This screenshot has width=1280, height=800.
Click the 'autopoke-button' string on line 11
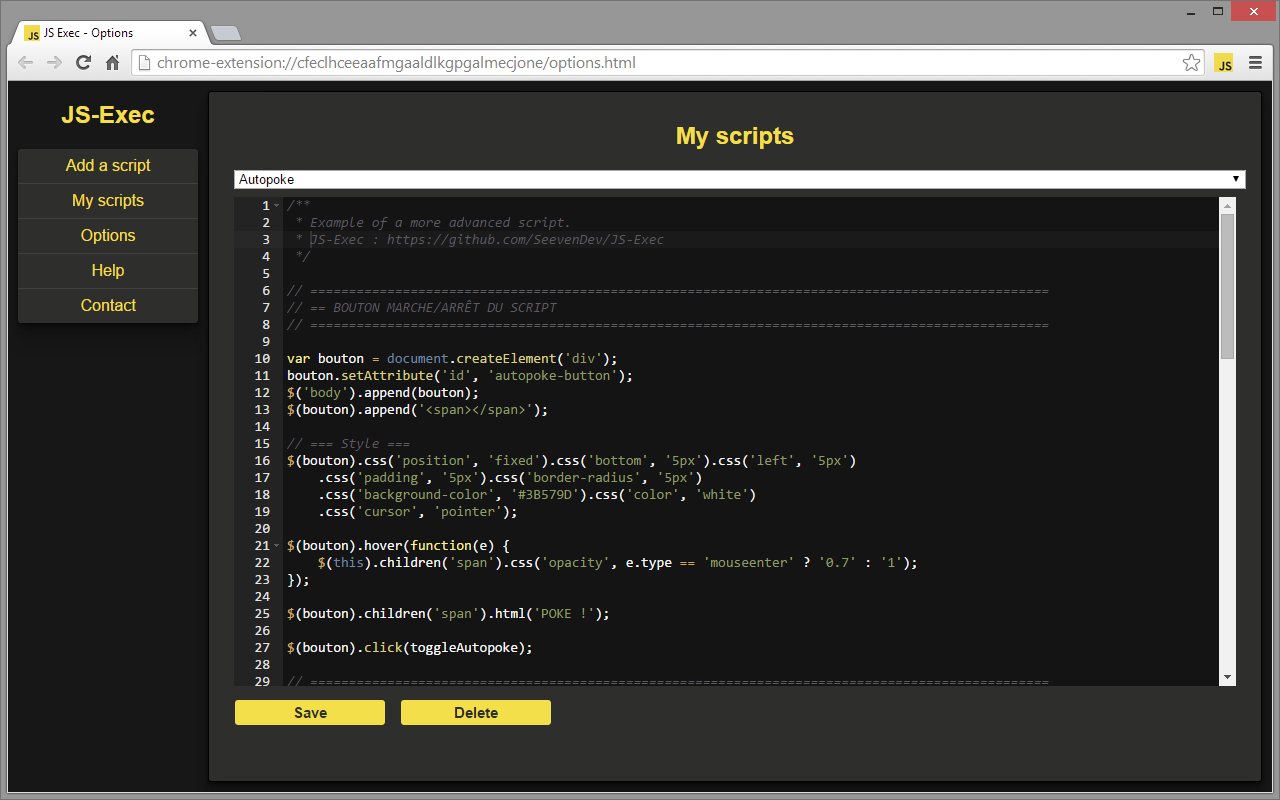tap(552, 376)
